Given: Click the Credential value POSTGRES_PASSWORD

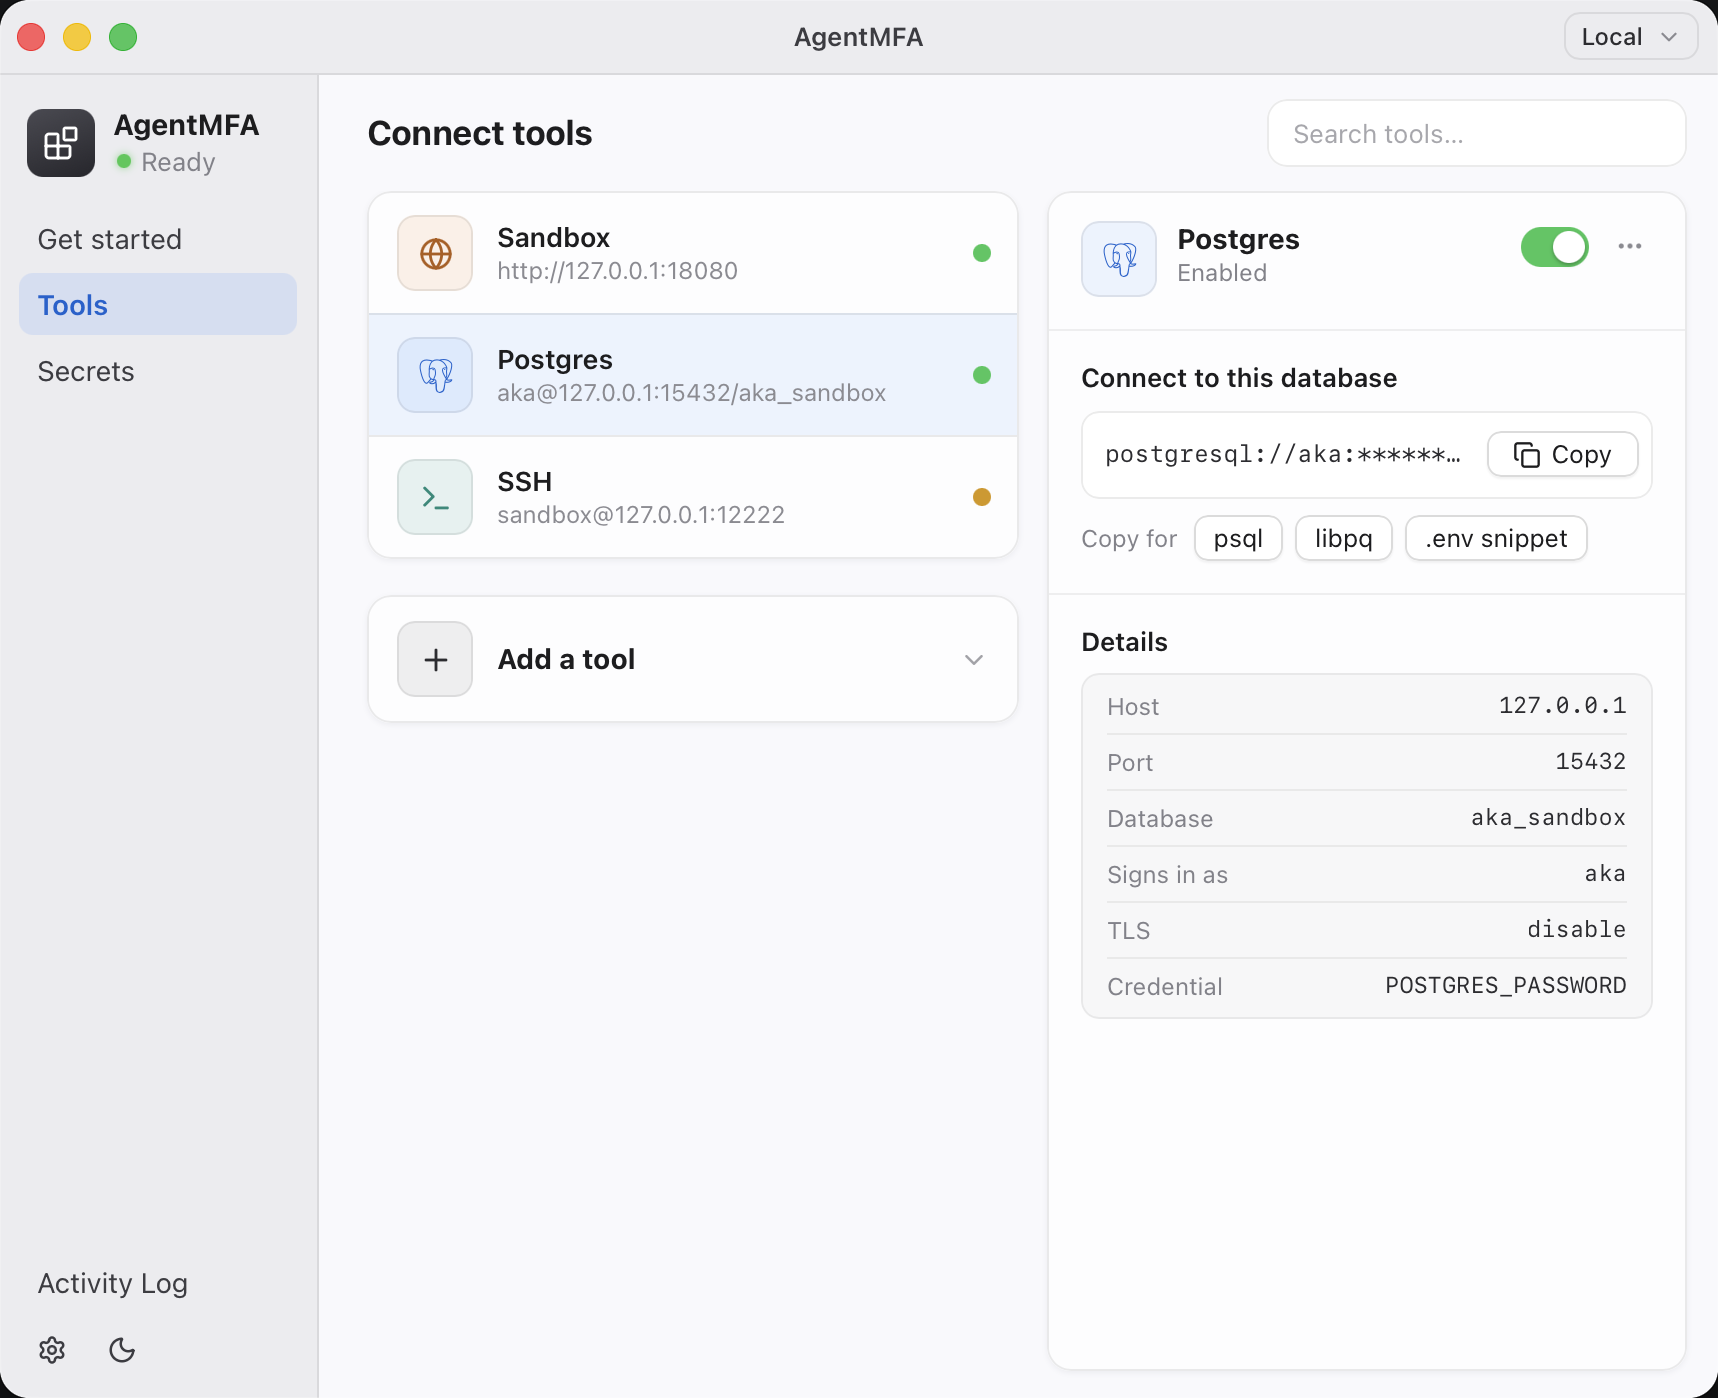Looking at the screenshot, I should 1505,986.
